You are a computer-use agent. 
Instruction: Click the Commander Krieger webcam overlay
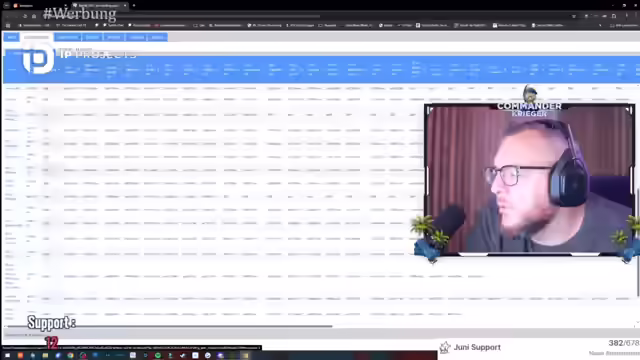(x=529, y=180)
